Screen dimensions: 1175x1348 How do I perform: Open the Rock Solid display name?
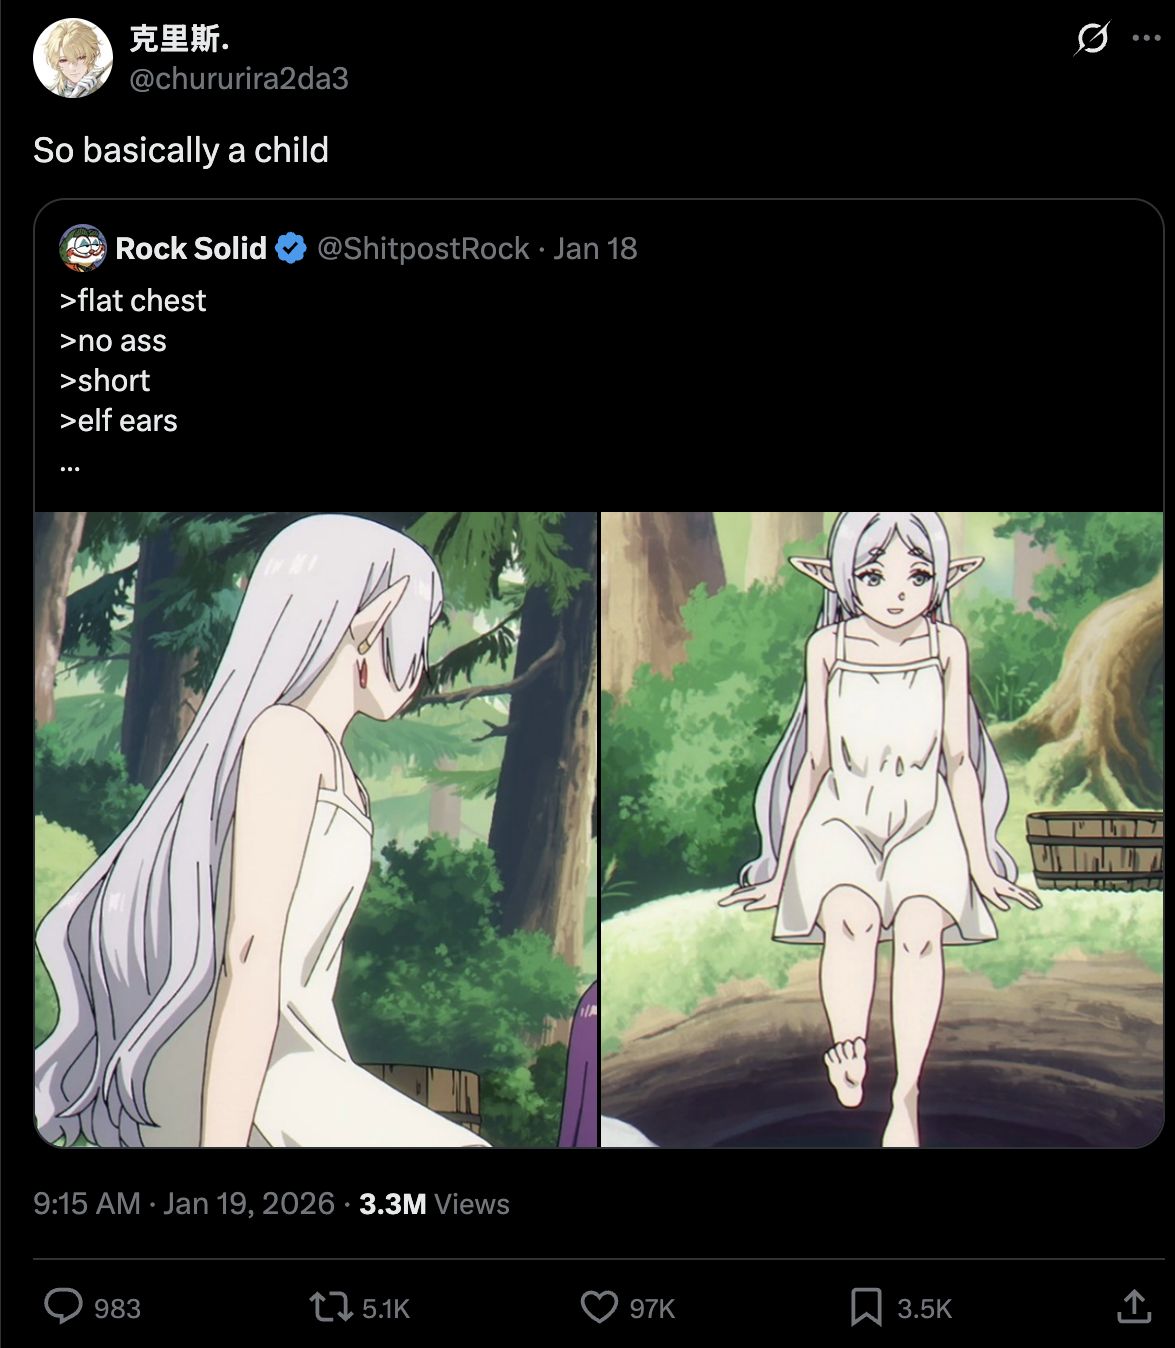(191, 248)
